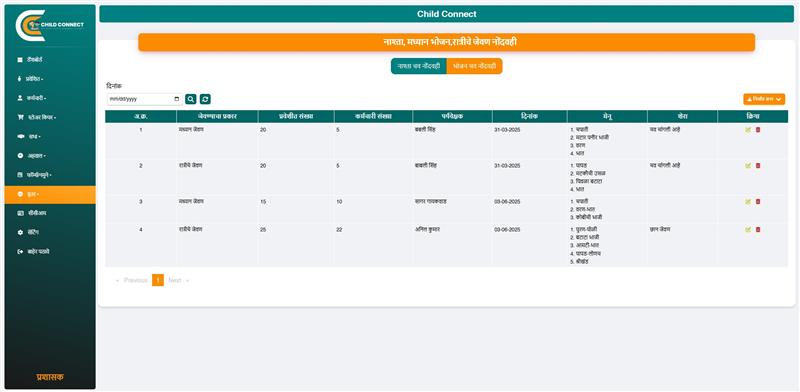The width and height of the screenshot is (800, 392).
Task: Click the orange page heading banner
Action: [x=446, y=42]
